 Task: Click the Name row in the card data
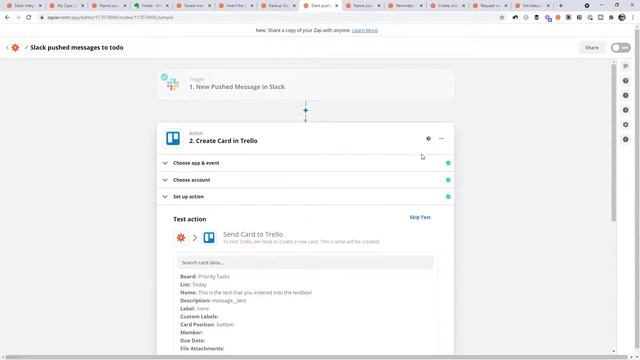[x=246, y=293]
